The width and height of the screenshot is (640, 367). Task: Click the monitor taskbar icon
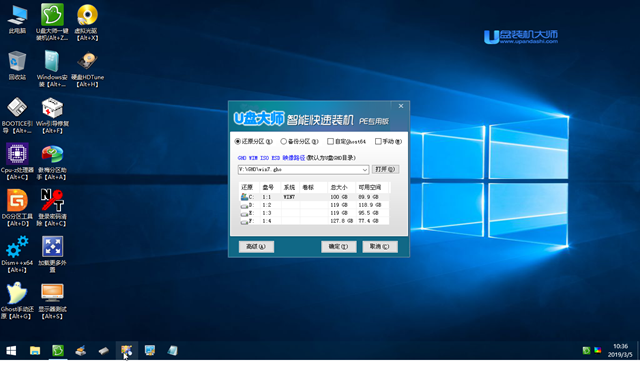(x=150, y=351)
